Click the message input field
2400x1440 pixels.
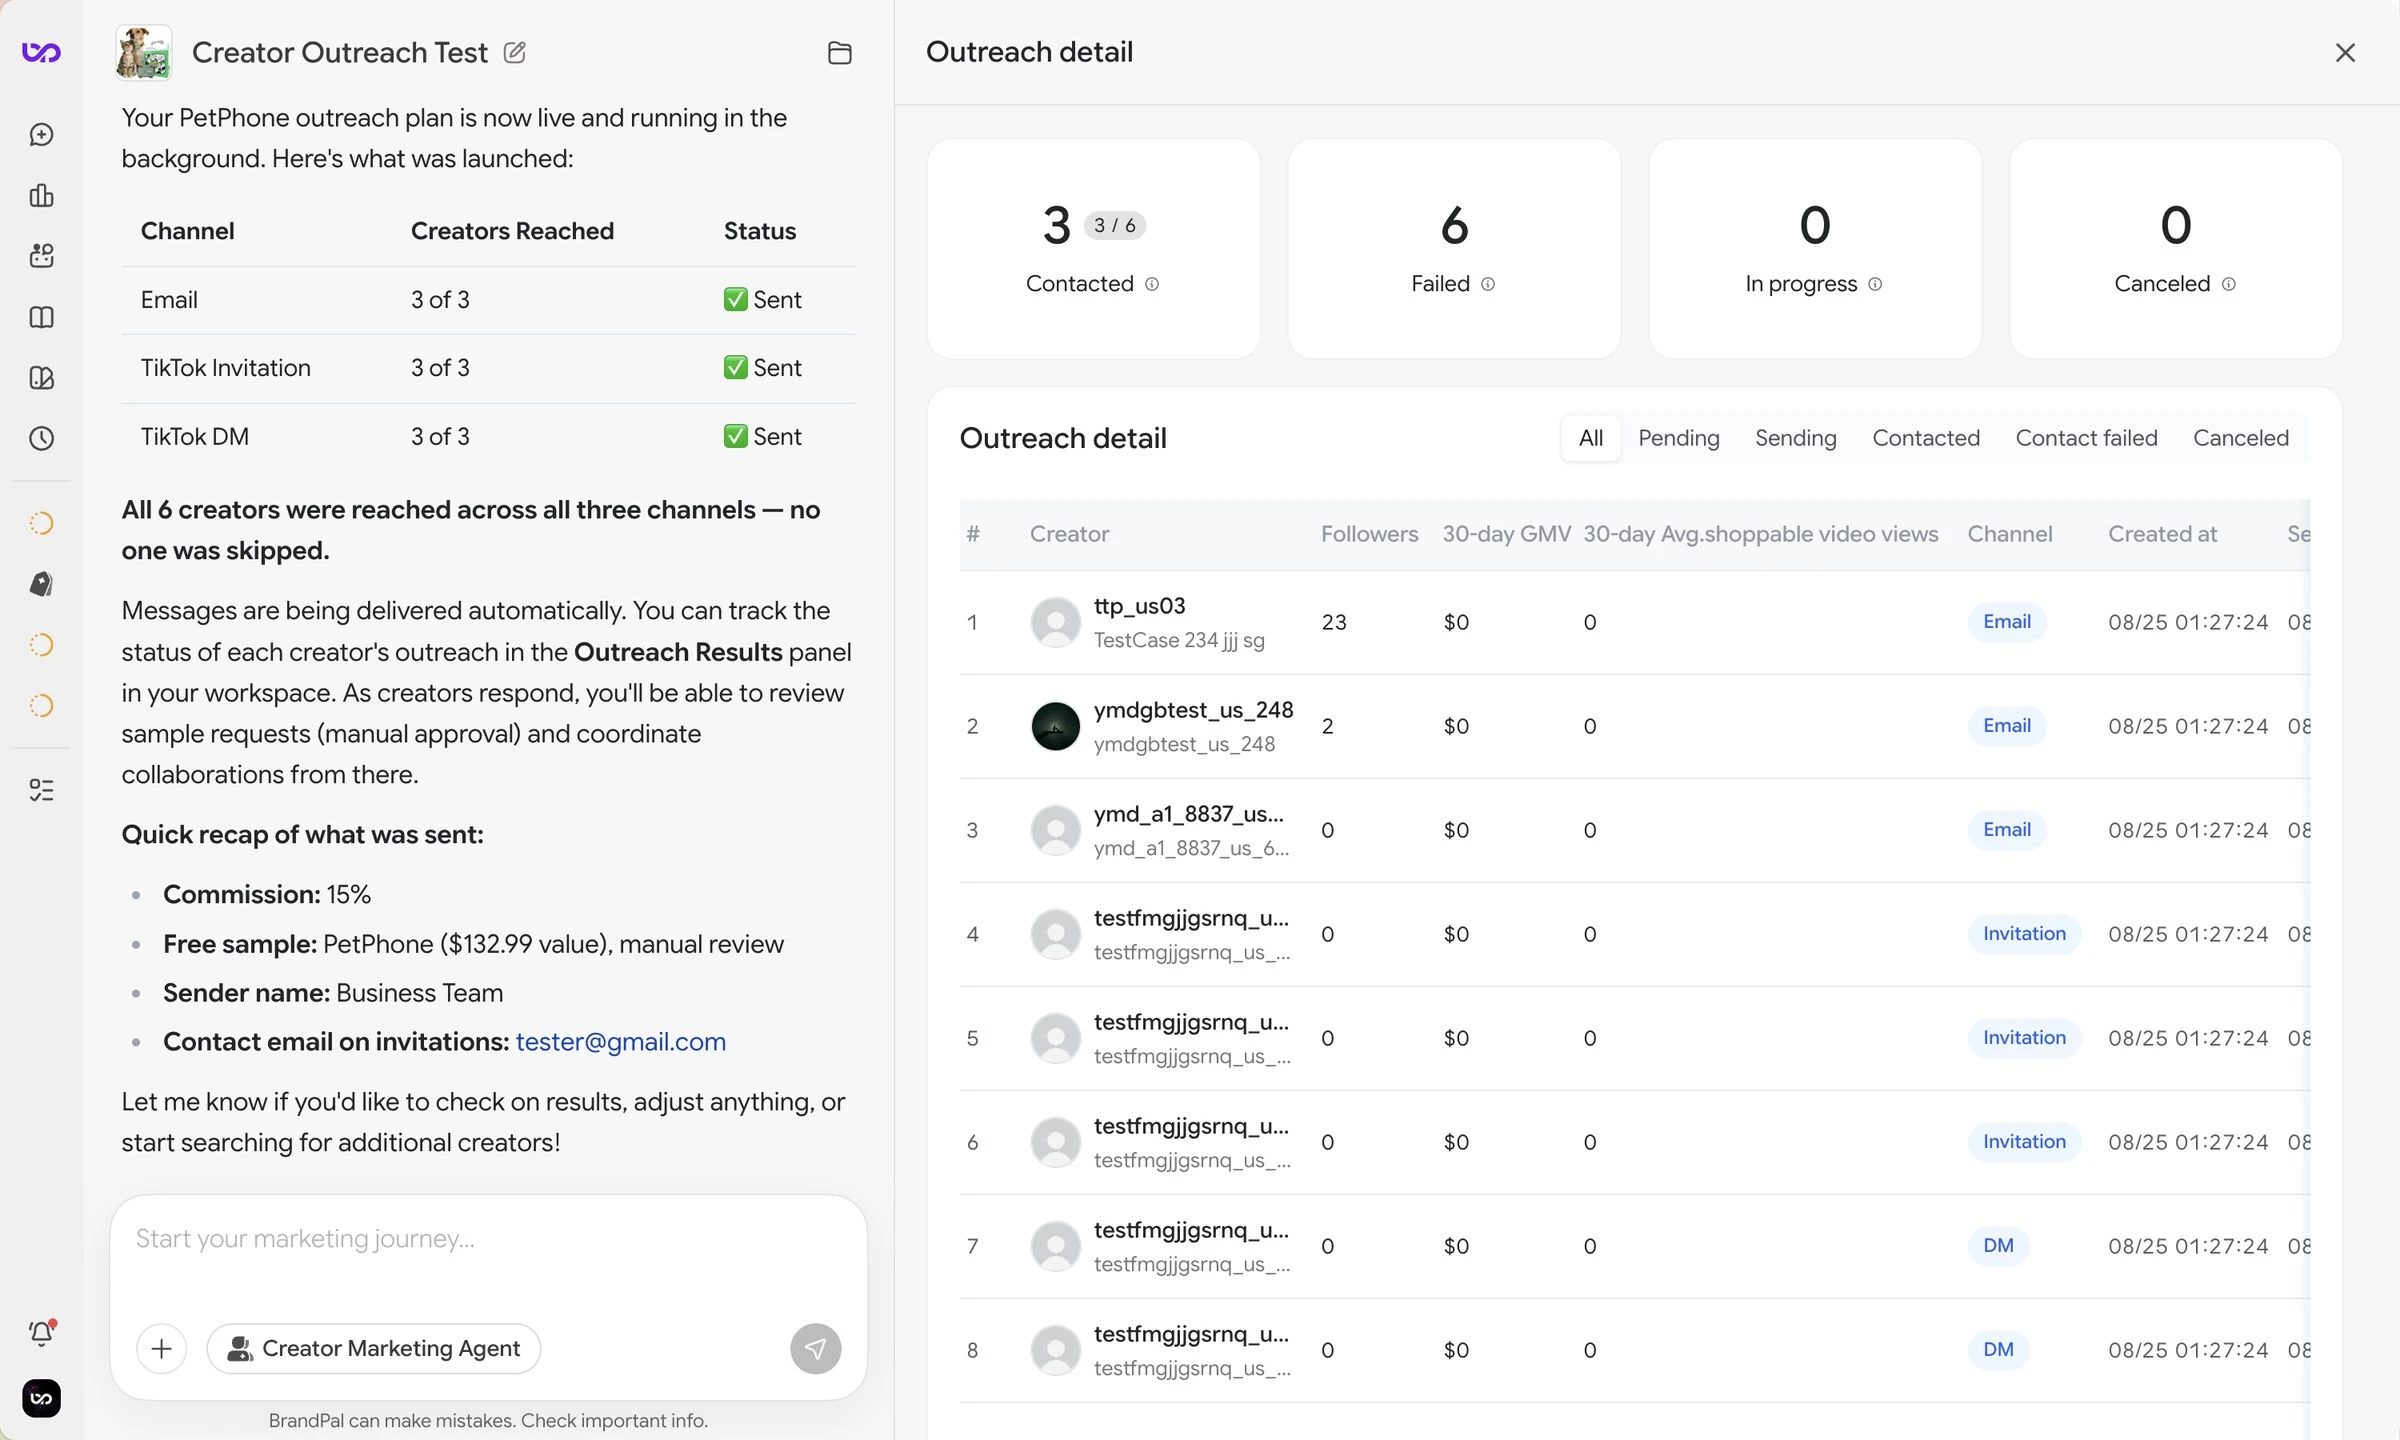(488, 1240)
